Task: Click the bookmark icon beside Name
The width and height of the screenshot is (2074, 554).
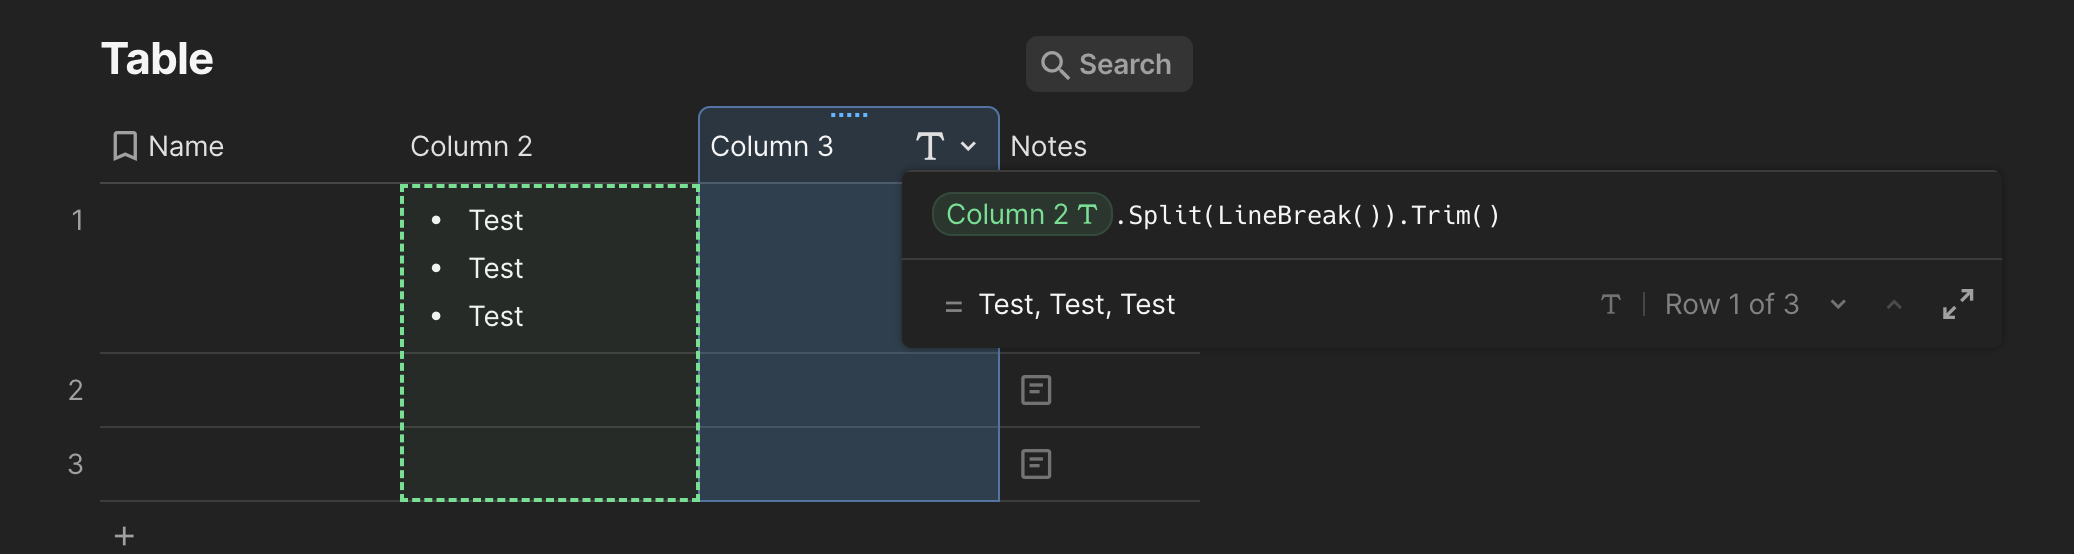Action: coord(124,146)
